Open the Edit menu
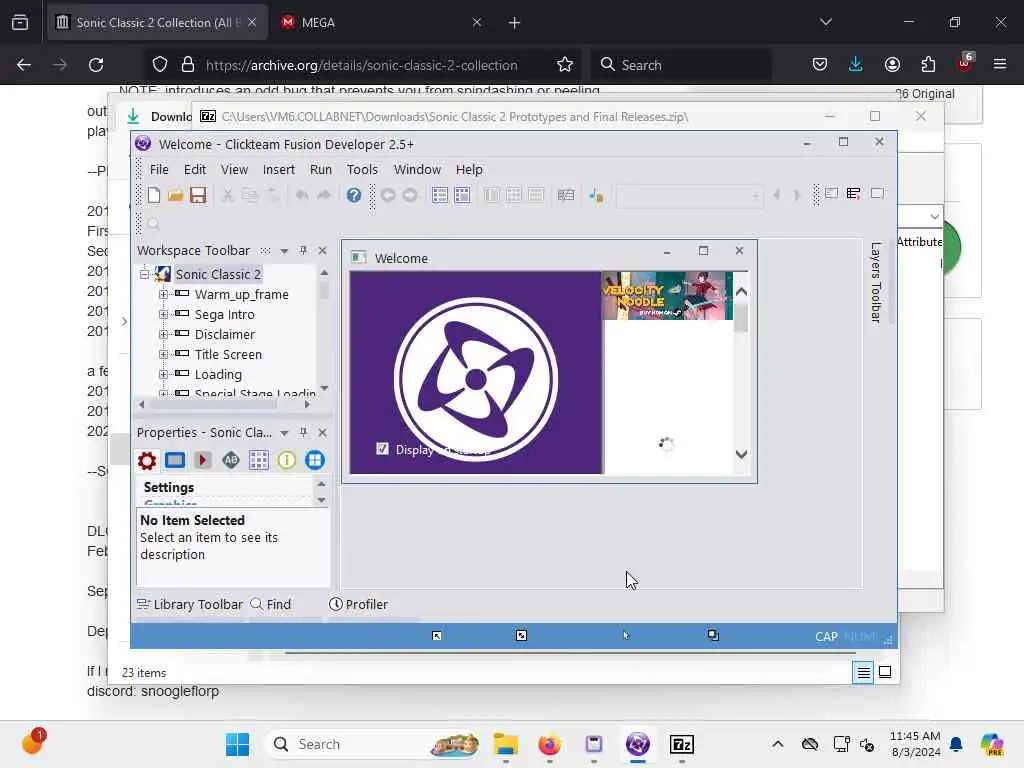The image size is (1024, 768). click(x=195, y=169)
